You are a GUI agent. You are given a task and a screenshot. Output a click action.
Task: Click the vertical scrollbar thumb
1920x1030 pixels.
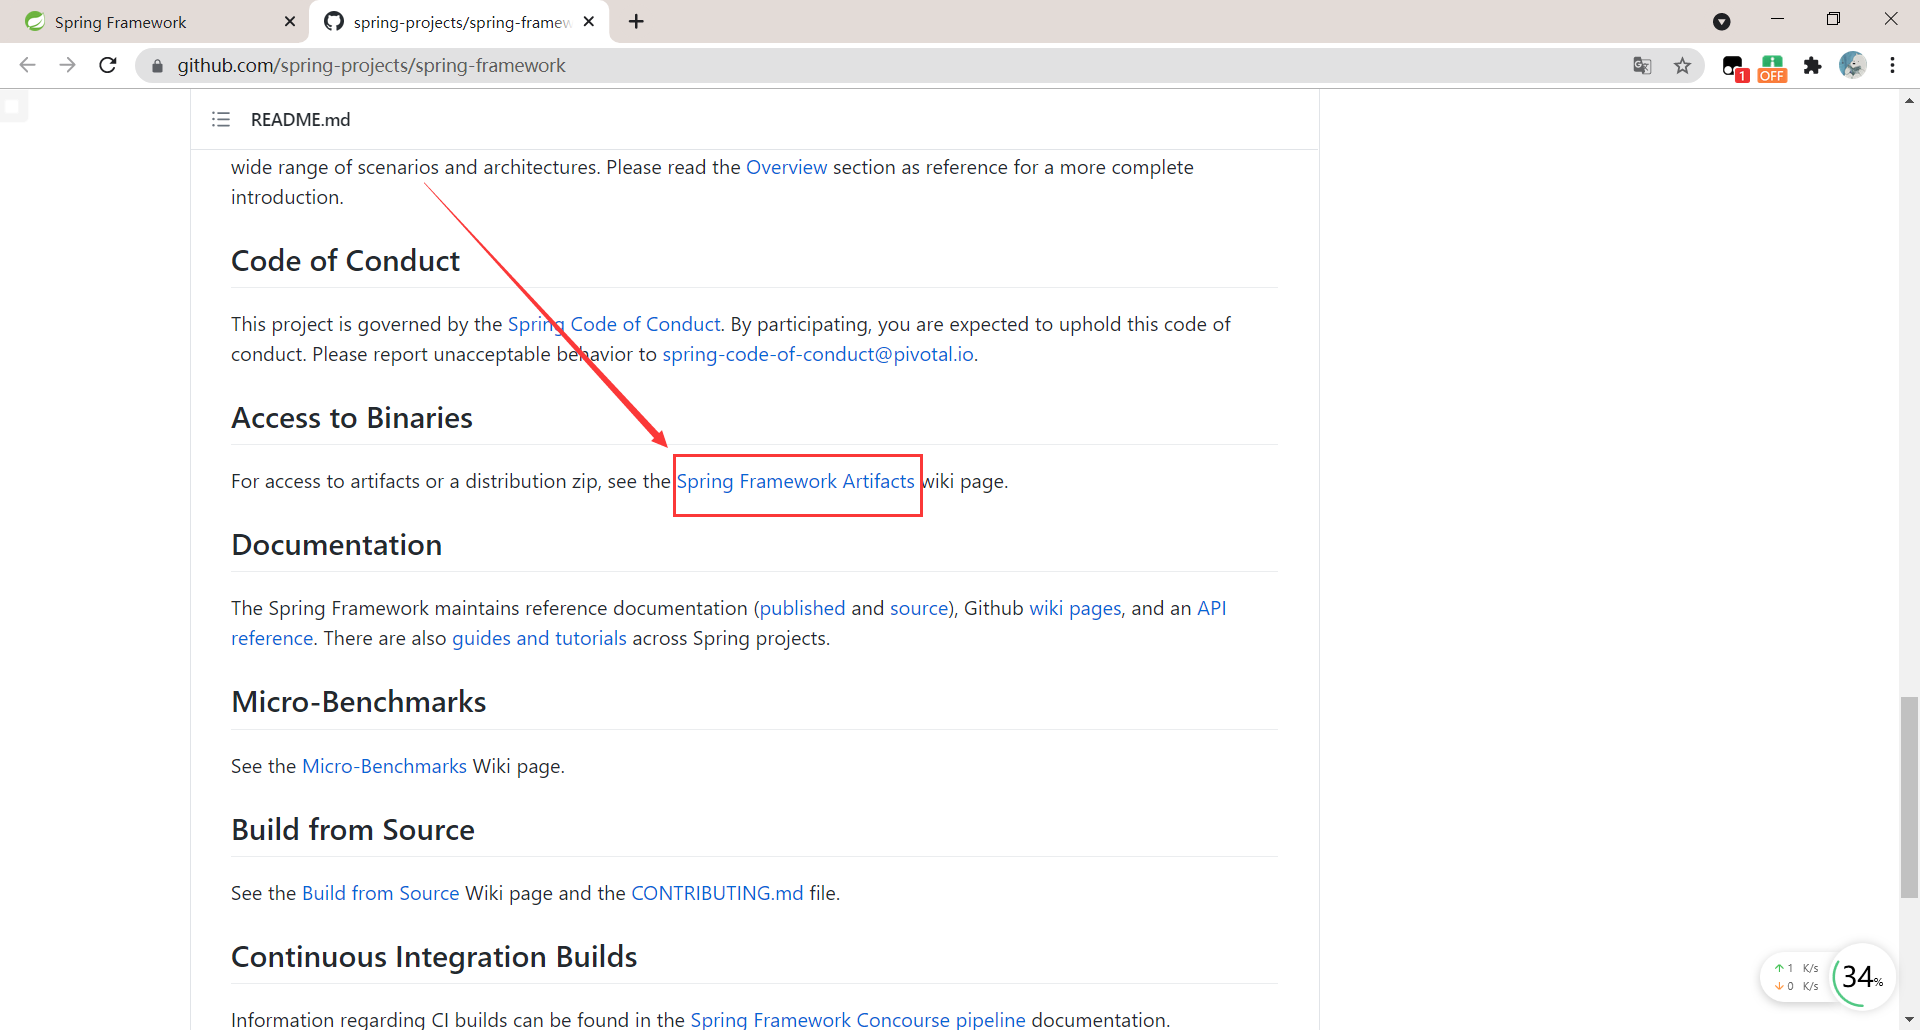(1909, 798)
